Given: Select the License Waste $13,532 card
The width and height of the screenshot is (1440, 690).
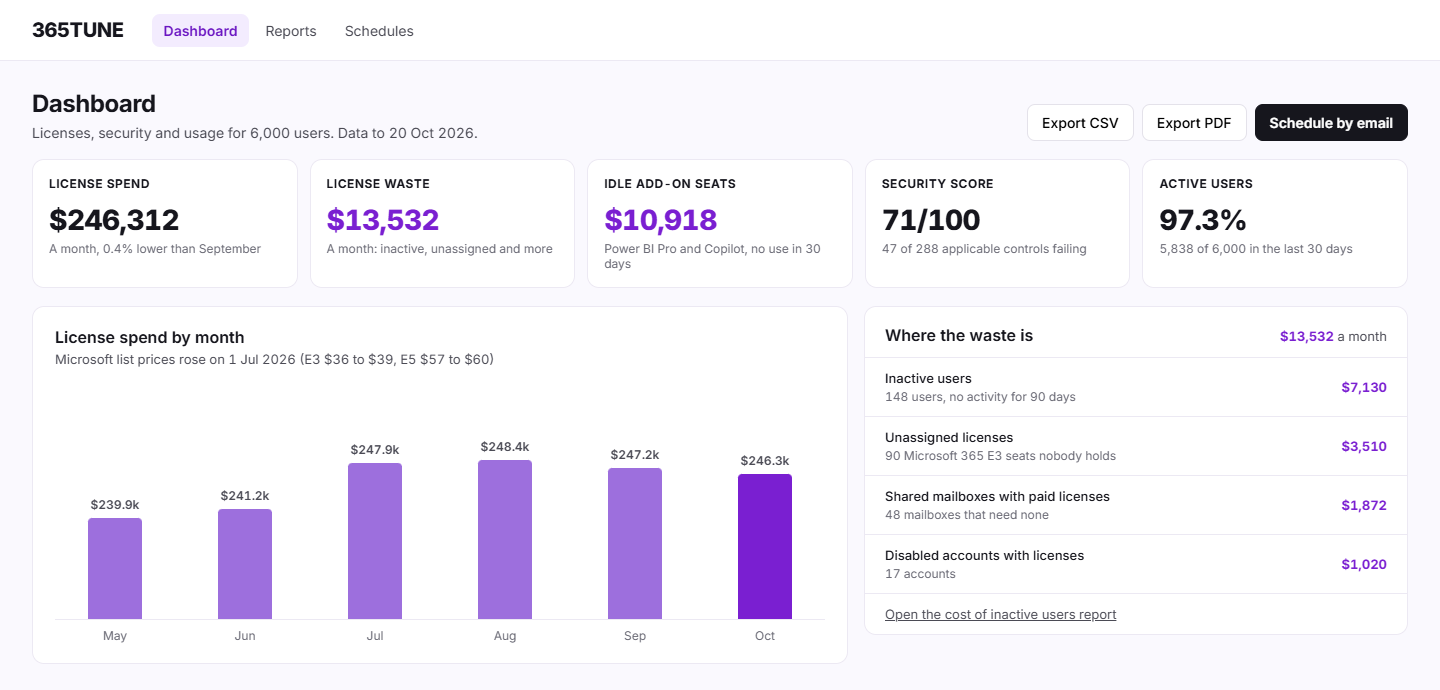Looking at the screenshot, I should (x=442, y=223).
